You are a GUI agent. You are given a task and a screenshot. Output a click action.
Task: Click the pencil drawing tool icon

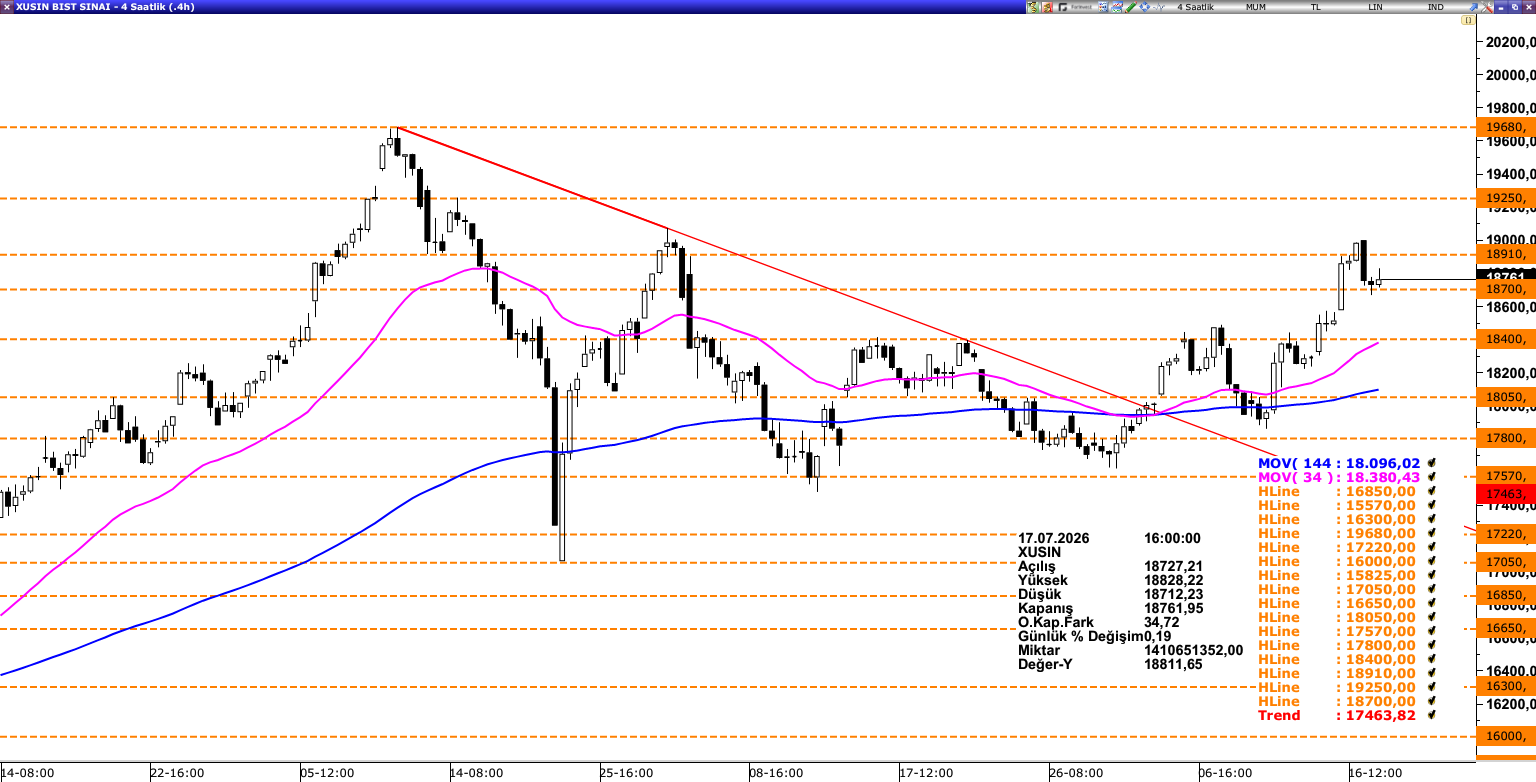[x=1130, y=7]
